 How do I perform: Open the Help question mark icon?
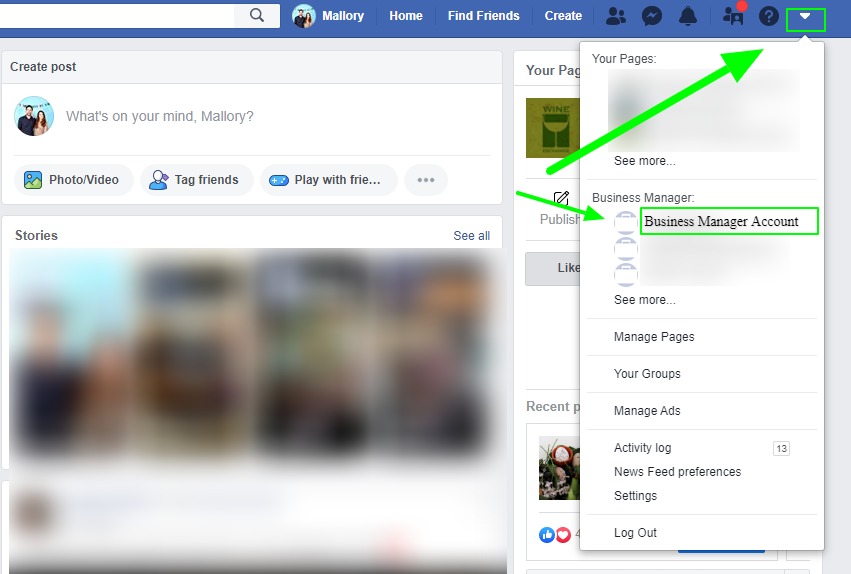769,16
